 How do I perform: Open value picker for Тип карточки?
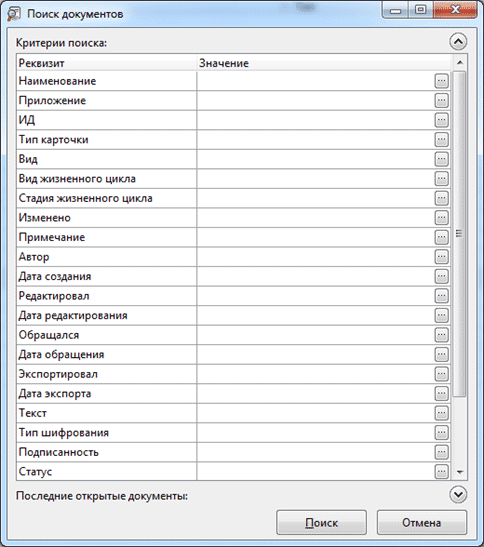(441, 140)
